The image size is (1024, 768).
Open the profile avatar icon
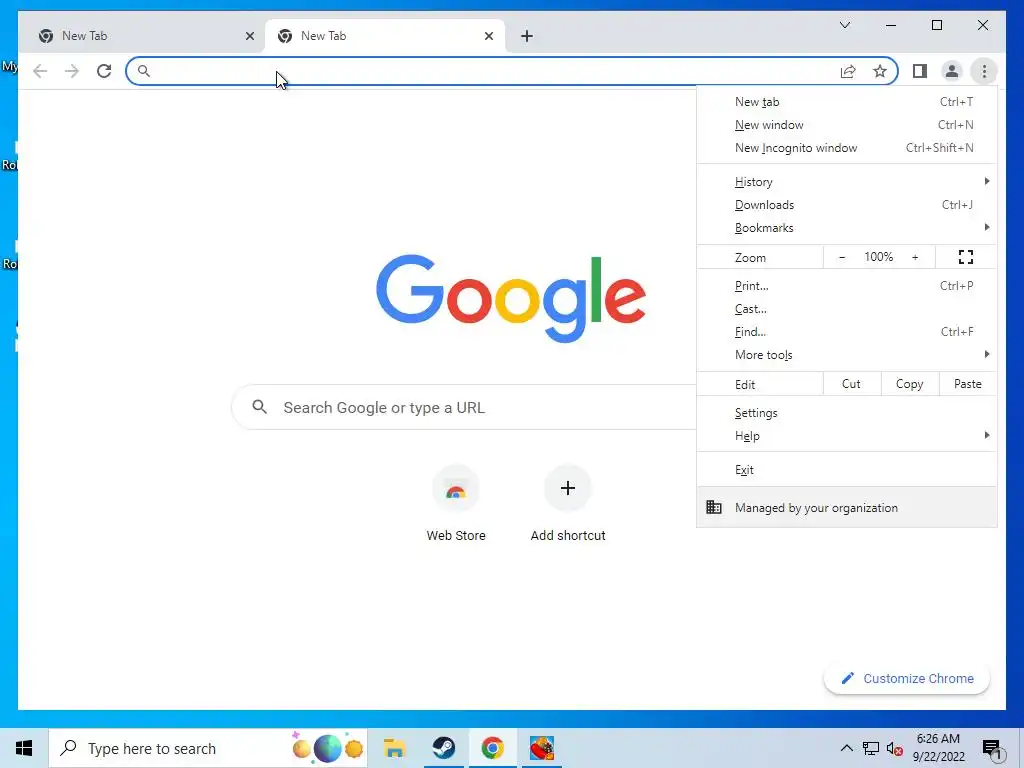pos(952,71)
